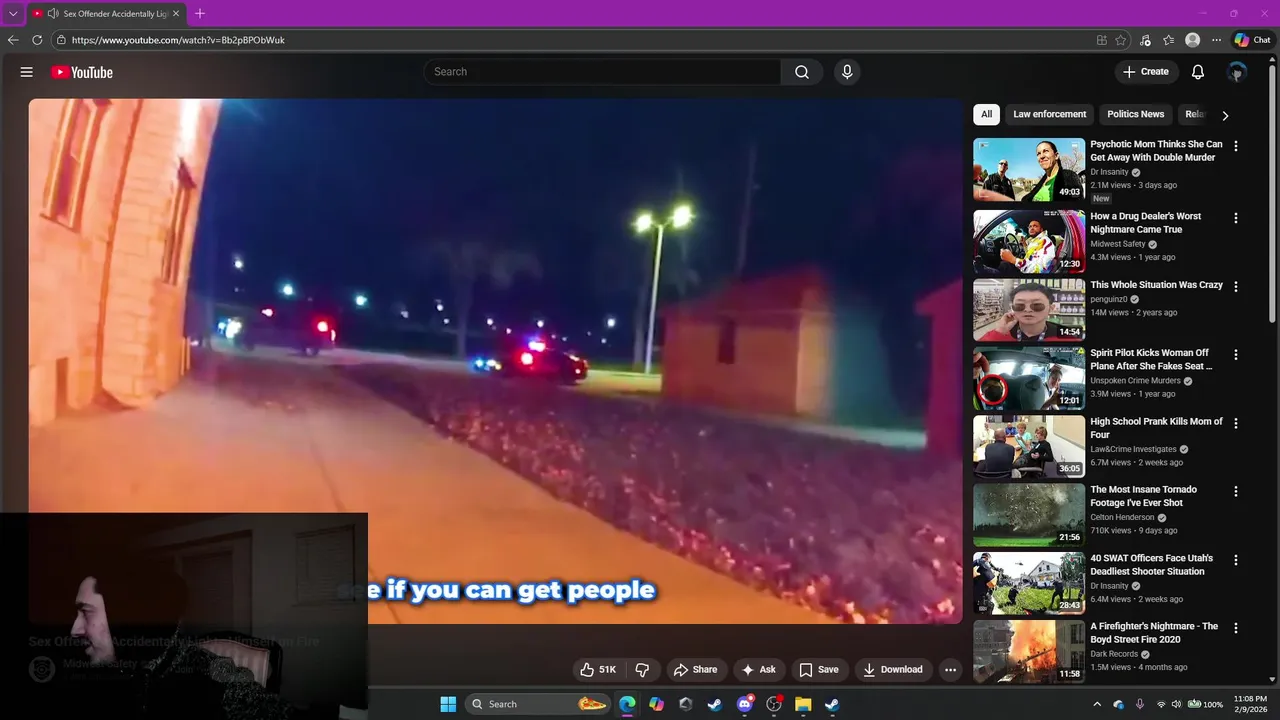Screen dimensions: 1280x720
Task: Open options for Firefighter's Nightmare video
Action: (1235, 628)
